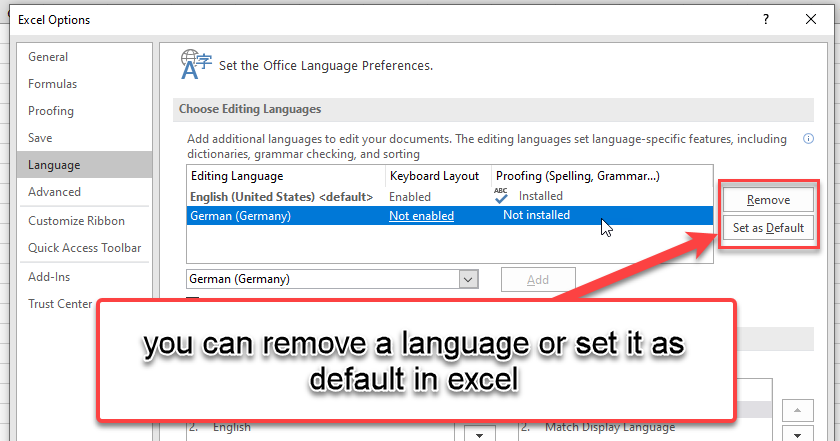Select the Language category
The image size is (840, 441).
click(84, 165)
